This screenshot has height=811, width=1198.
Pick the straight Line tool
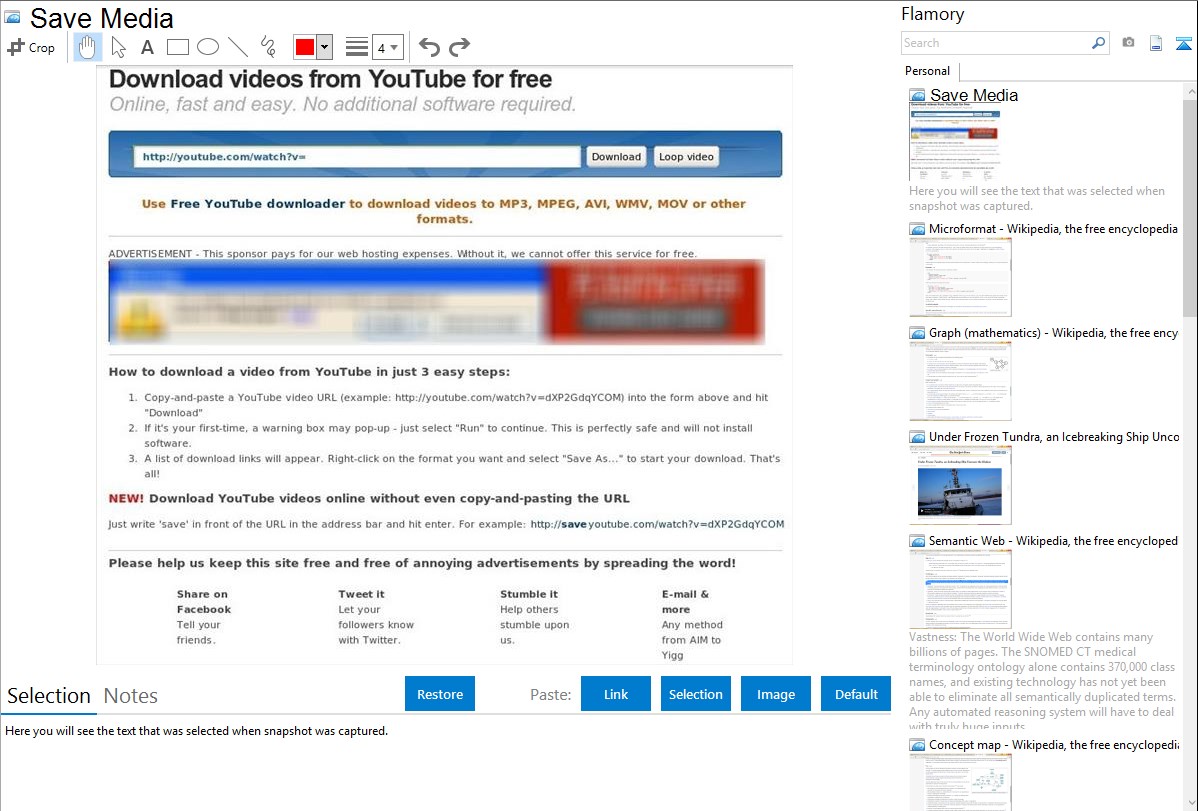pos(238,47)
